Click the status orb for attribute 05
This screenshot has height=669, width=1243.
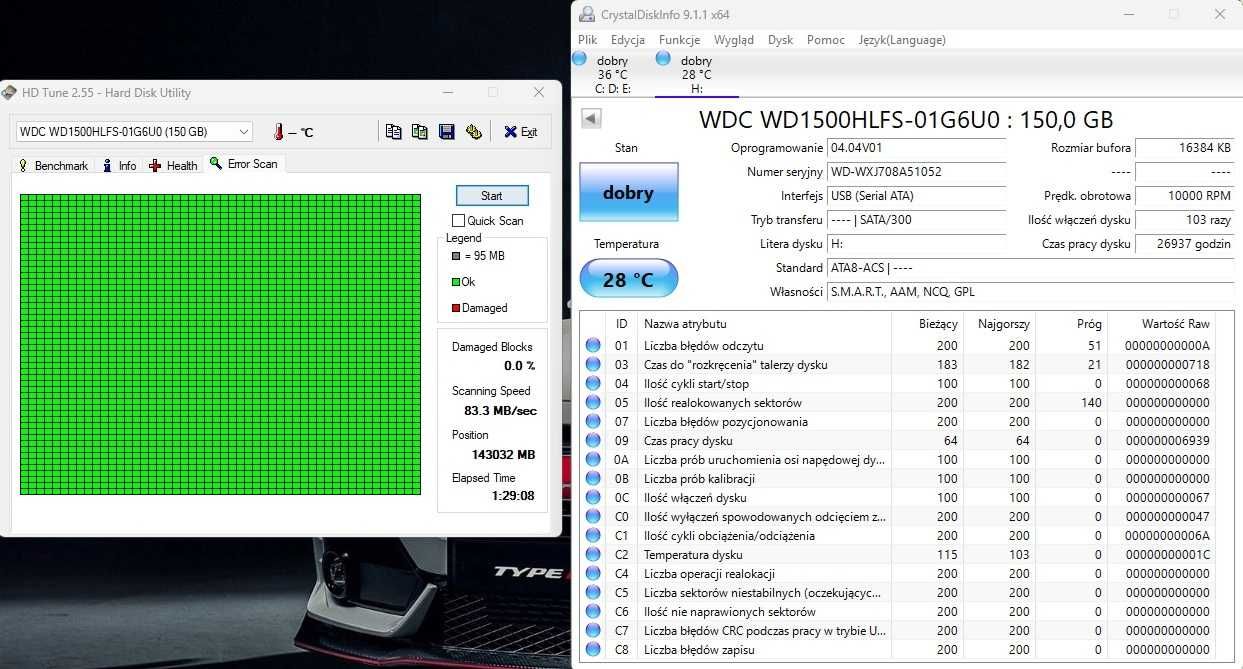(593, 402)
